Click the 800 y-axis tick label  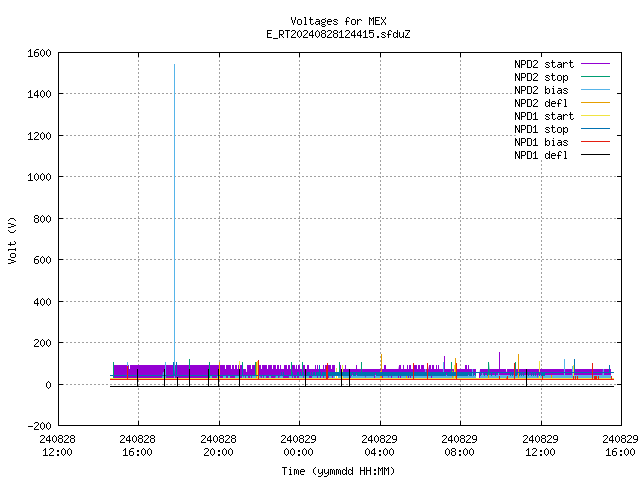pos(42,219)
